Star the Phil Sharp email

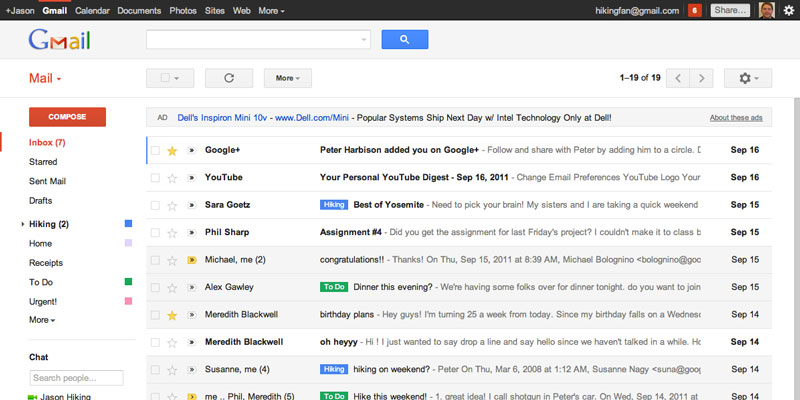point(172,233)
